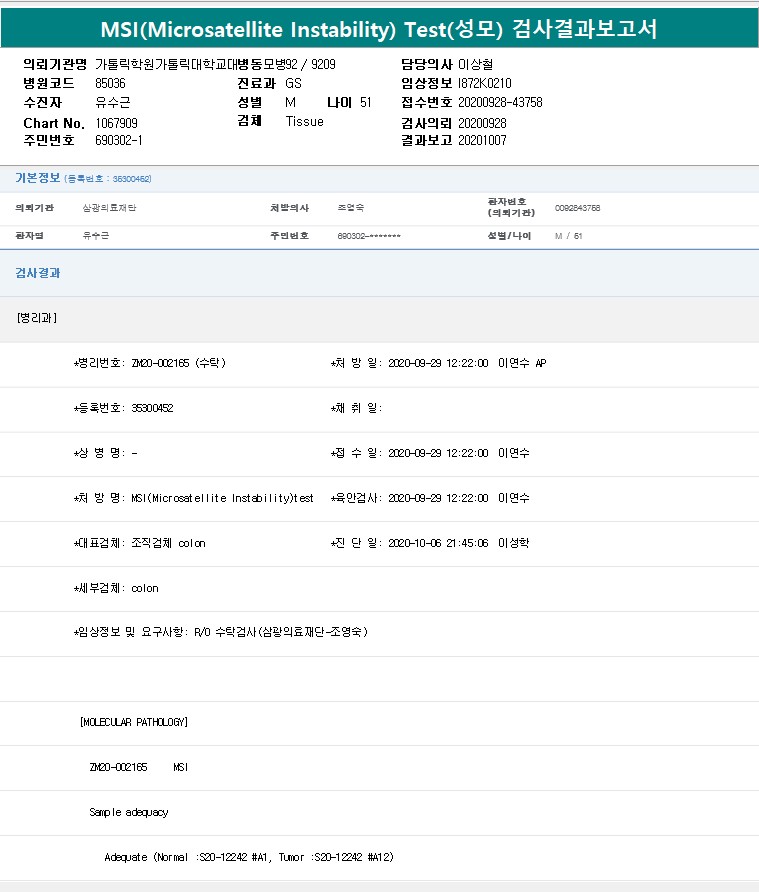The width and height of the screenshot is (759, 892).
Task: Click the 의뢰기관 value in 기본정보
Action: 109,208
